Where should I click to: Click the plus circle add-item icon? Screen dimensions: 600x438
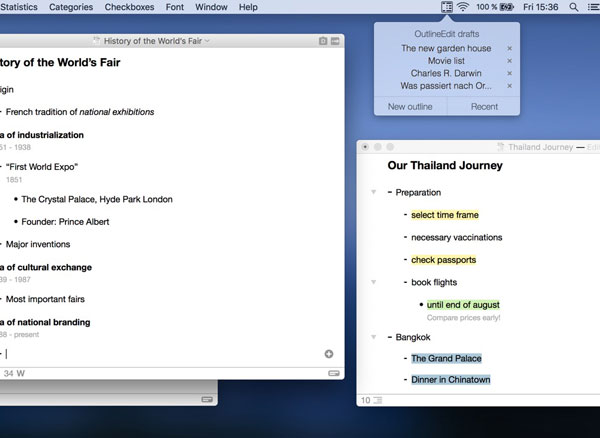point(329,354)
